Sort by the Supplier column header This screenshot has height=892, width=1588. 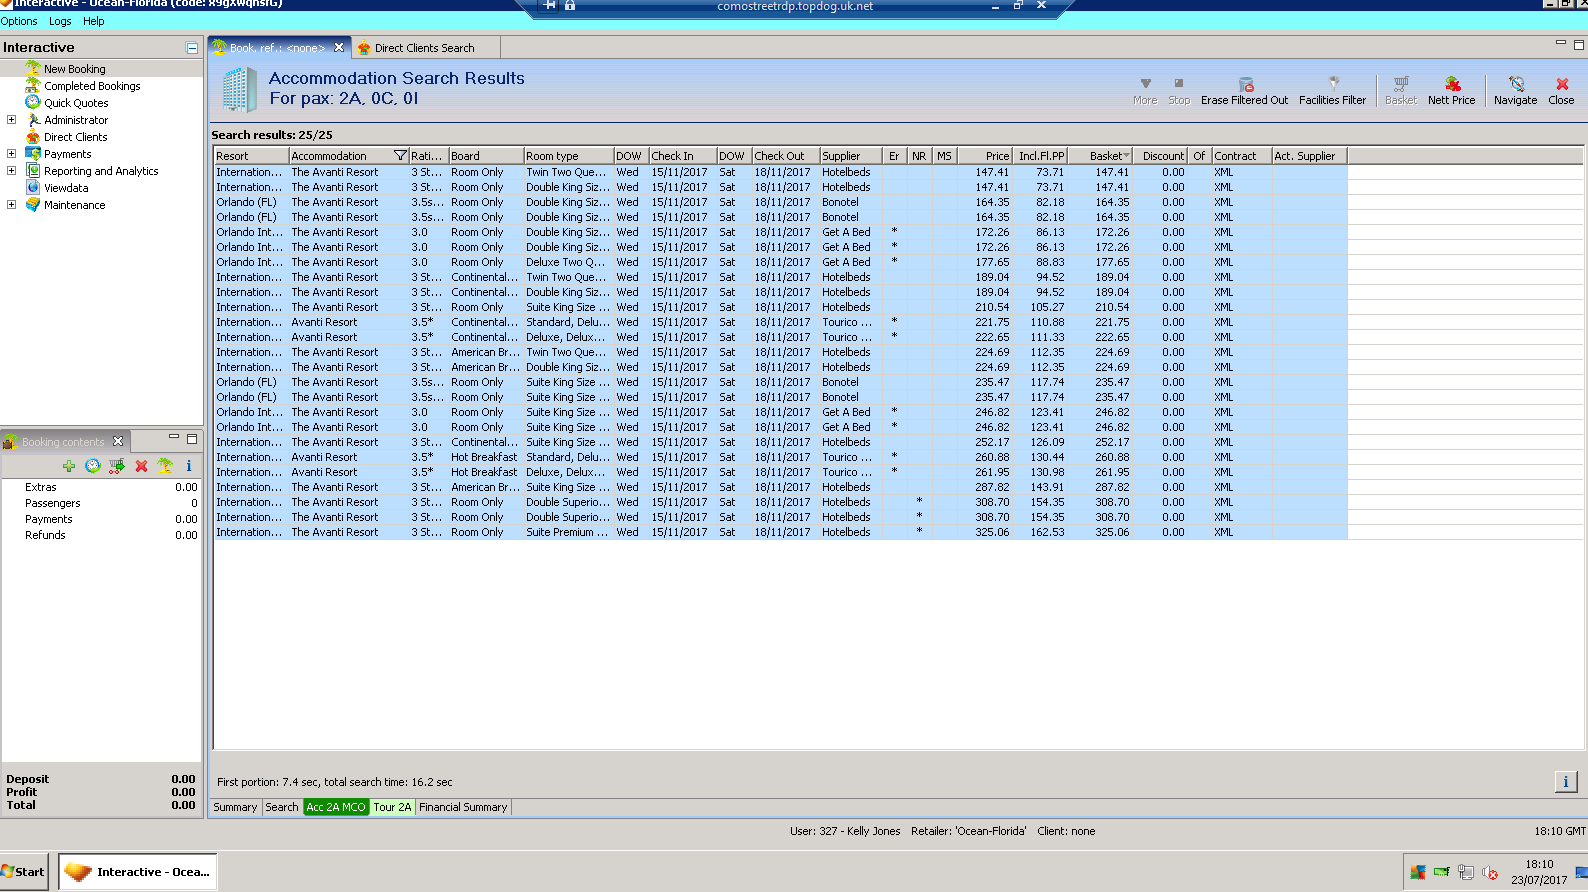click(x=850, y=156)
